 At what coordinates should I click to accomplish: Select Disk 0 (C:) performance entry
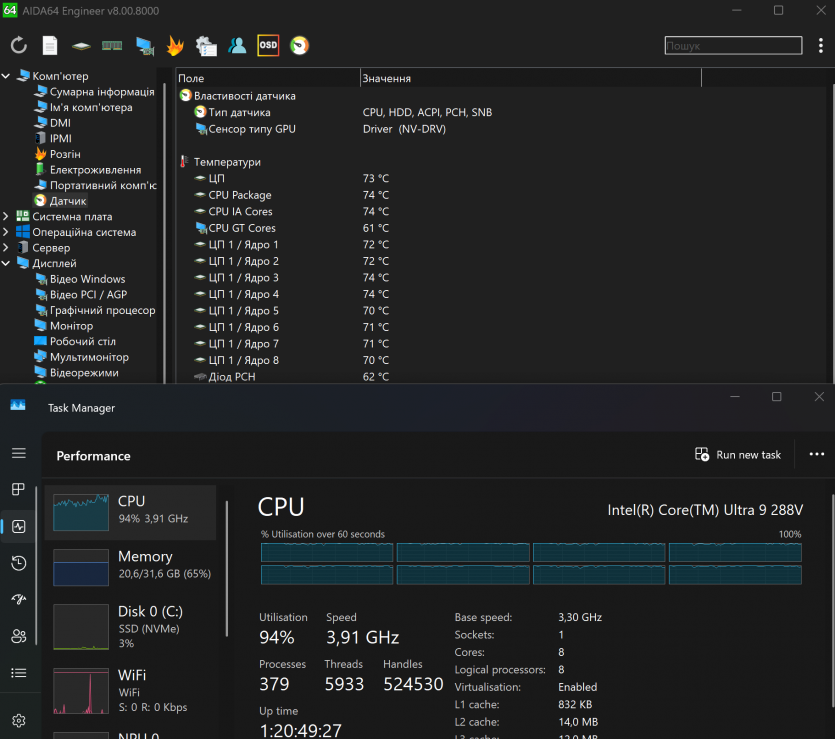click(x=130, y=621)
